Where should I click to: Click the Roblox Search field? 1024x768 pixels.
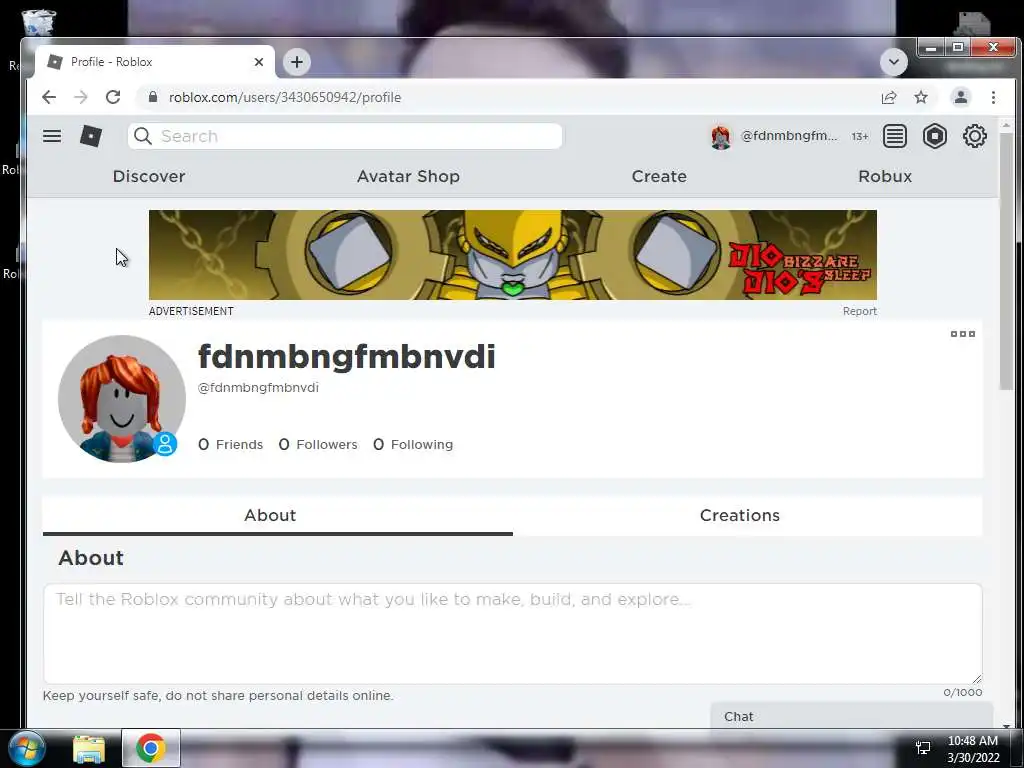(345, 136)
